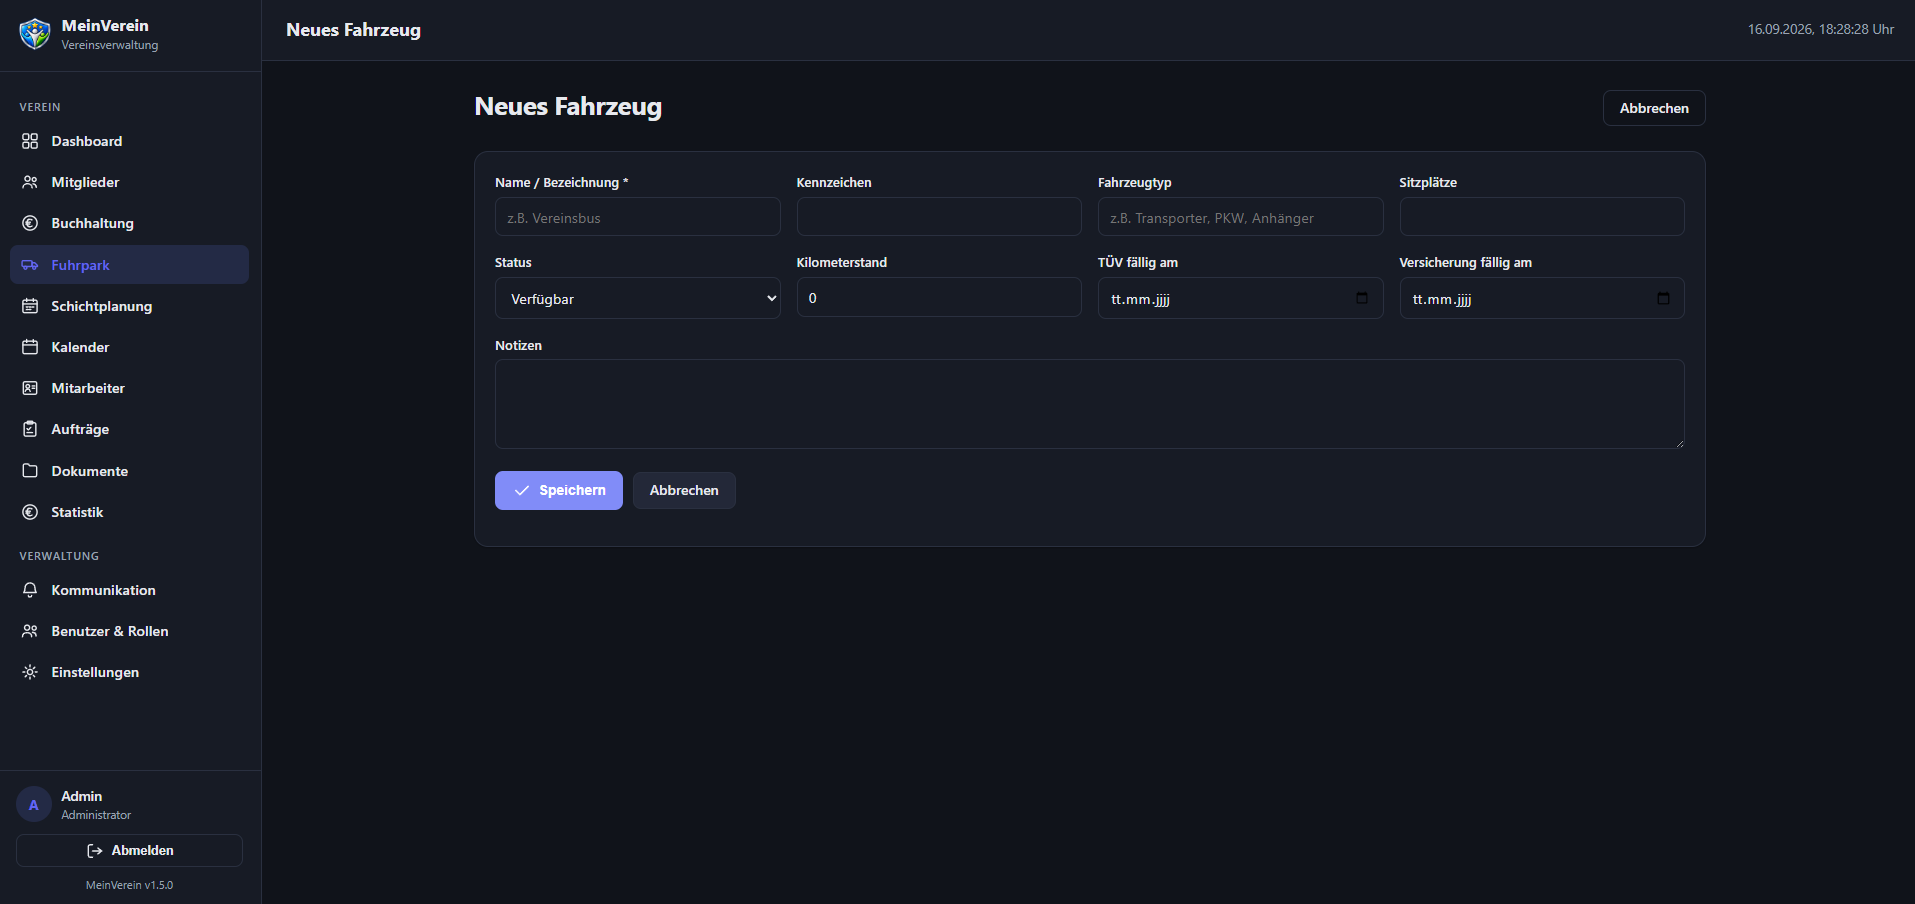The image size is (1915, 904).
Task: Log out with the Abmelden button
Action: (129, 850)
